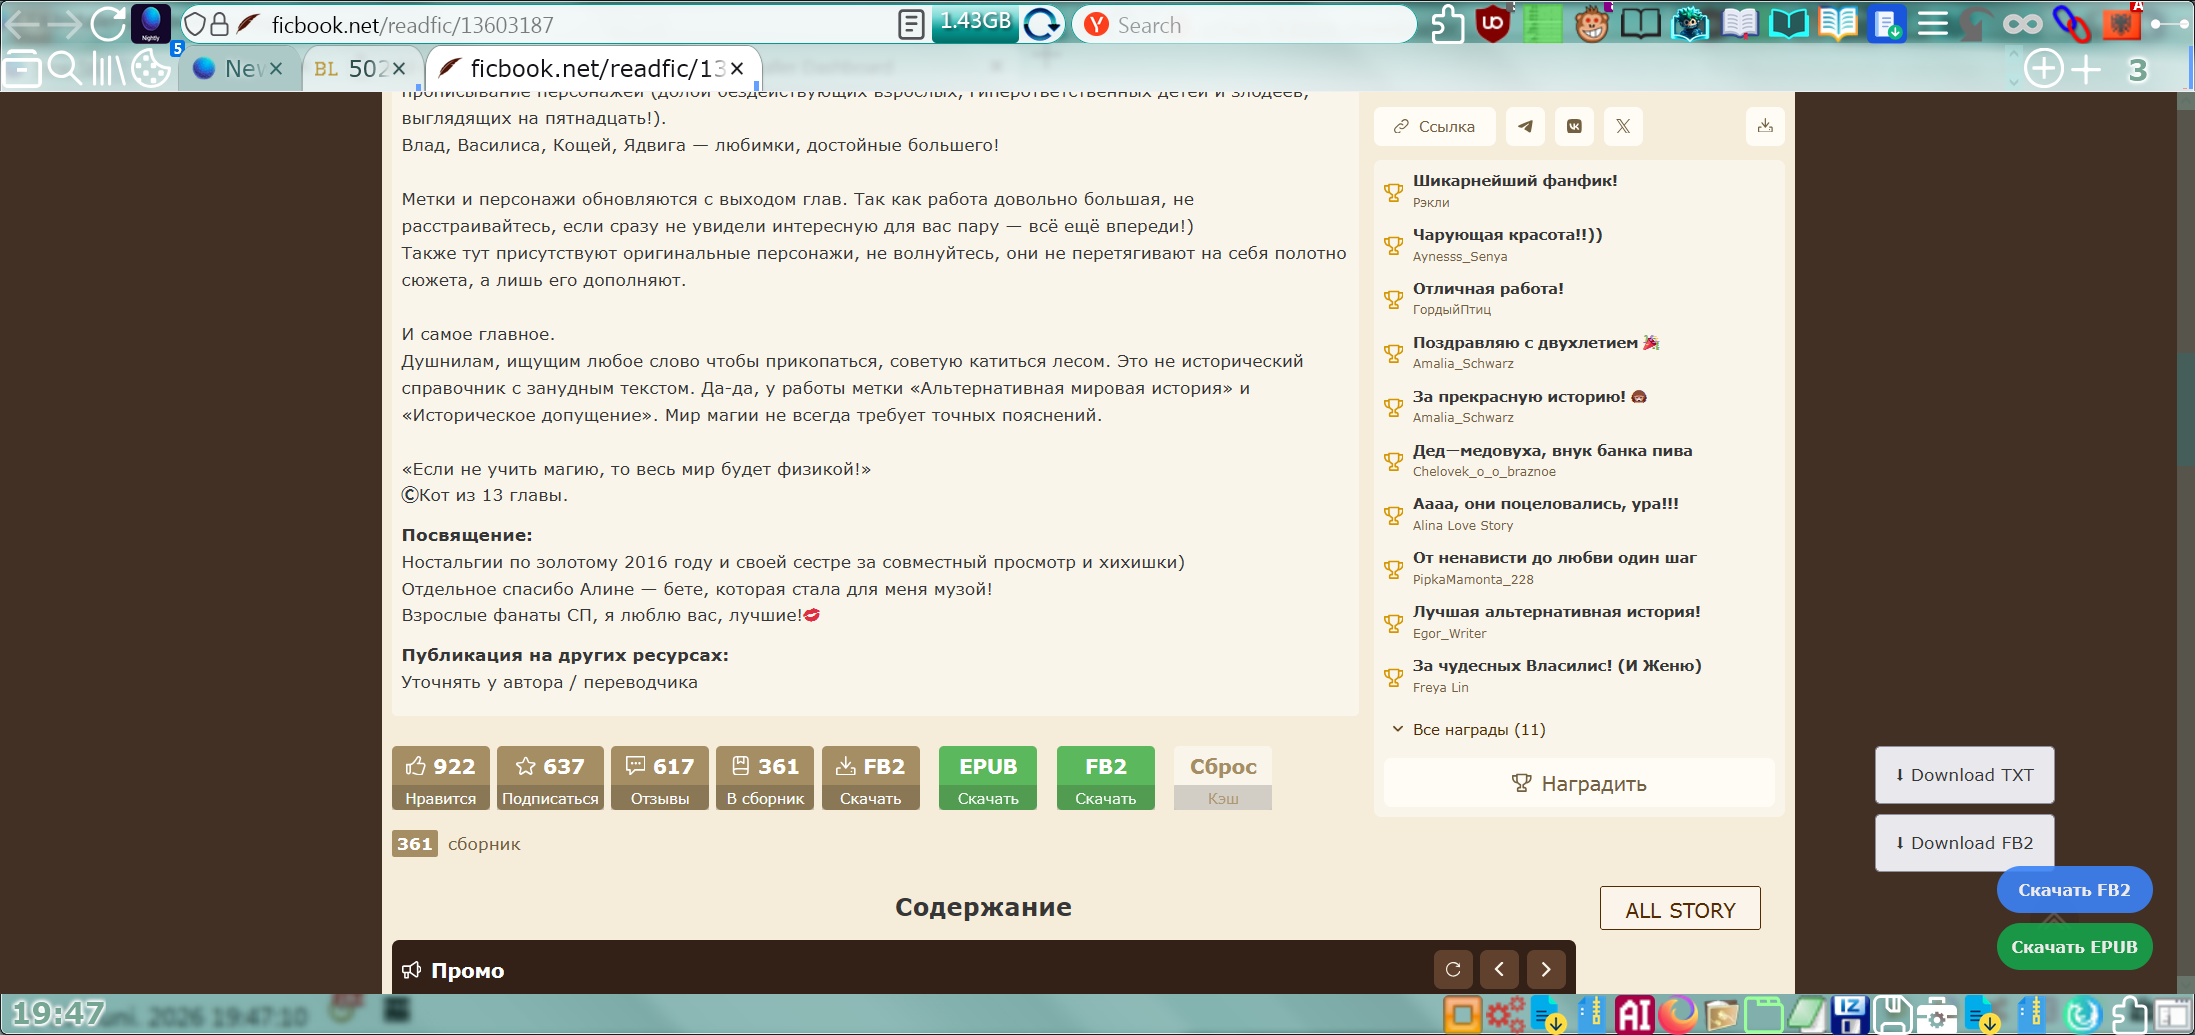
Task: Click the Download TXT button
Action: click(1964, 775)
